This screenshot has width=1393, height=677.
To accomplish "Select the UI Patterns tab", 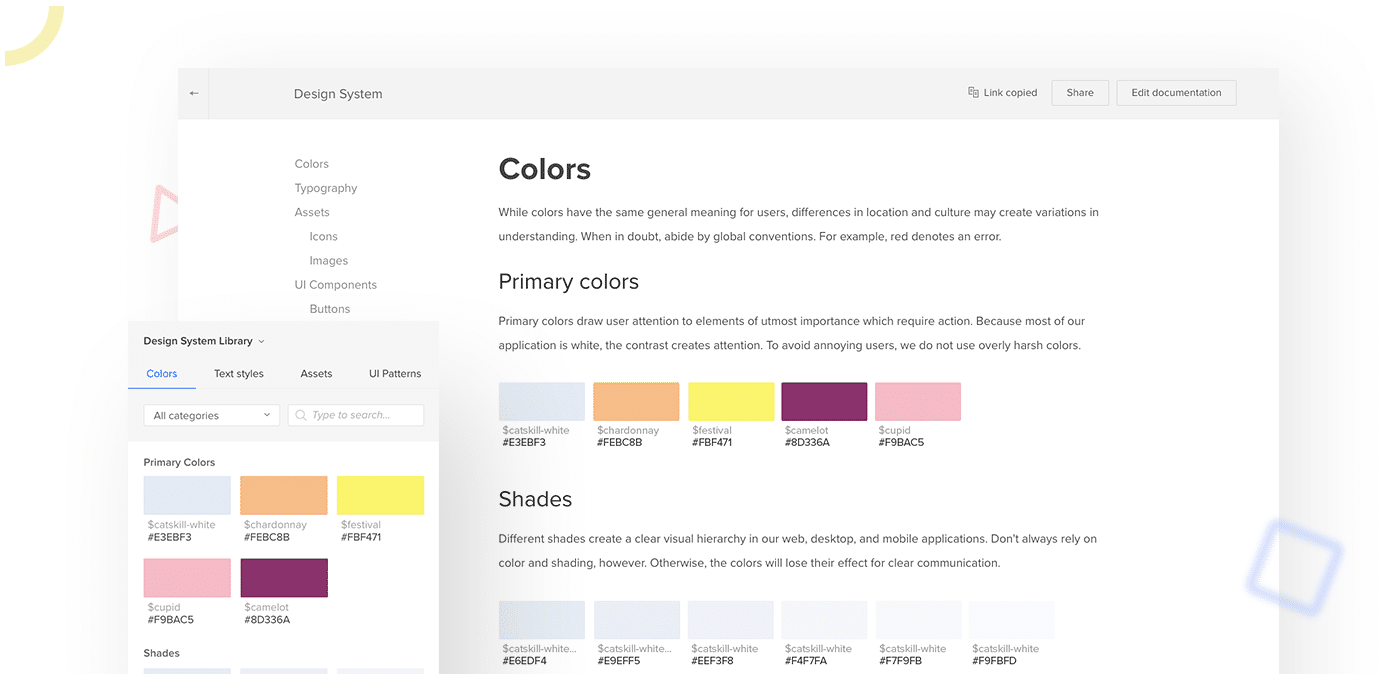I will click(x=395, y=373).
